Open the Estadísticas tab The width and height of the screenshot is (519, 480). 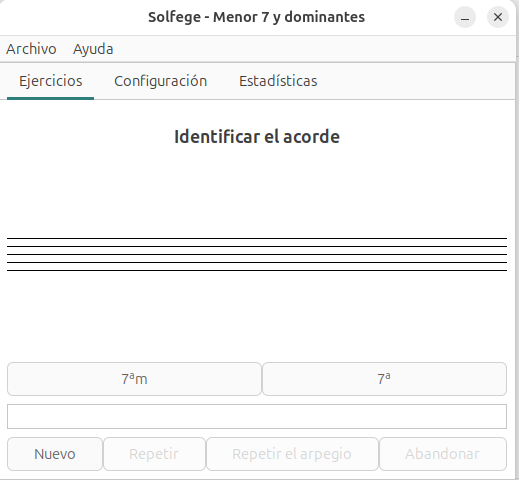pyautogui.click(x=278, y=81)
